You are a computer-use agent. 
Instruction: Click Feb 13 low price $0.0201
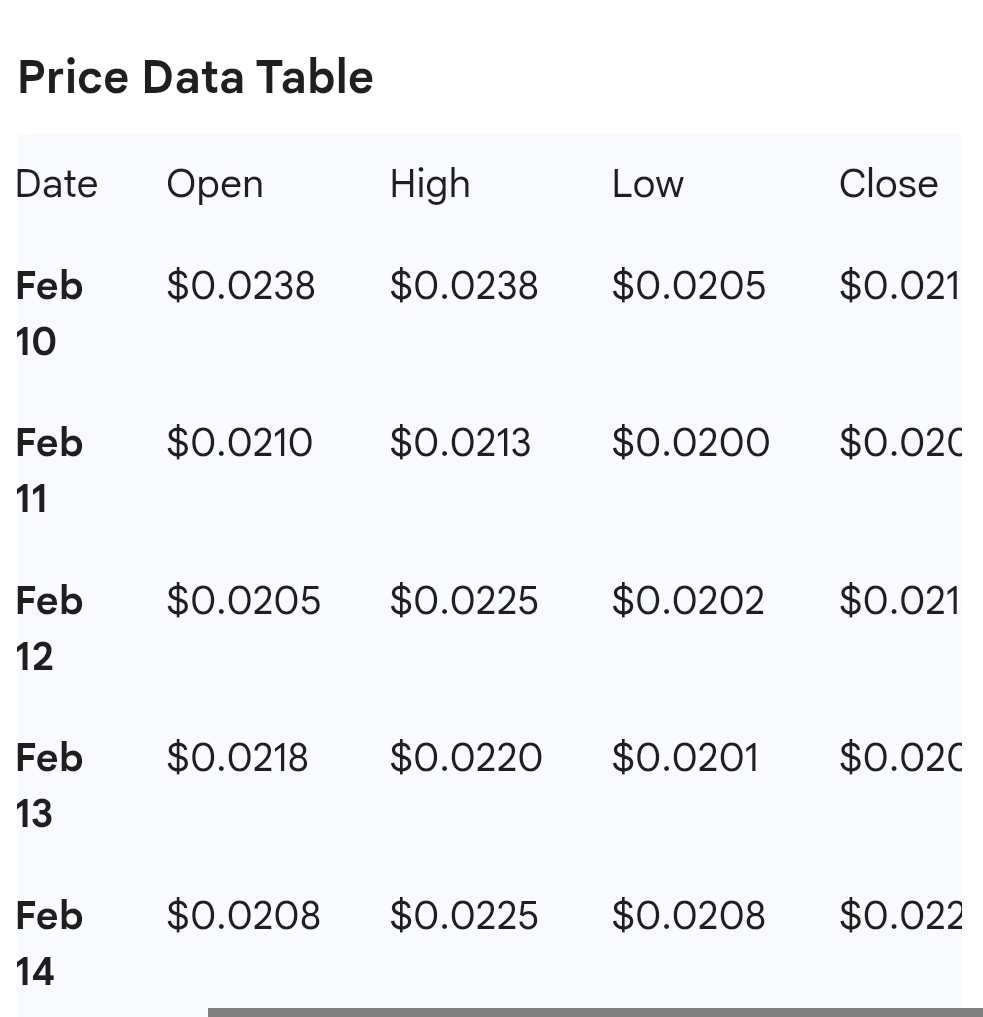(685, 757)
